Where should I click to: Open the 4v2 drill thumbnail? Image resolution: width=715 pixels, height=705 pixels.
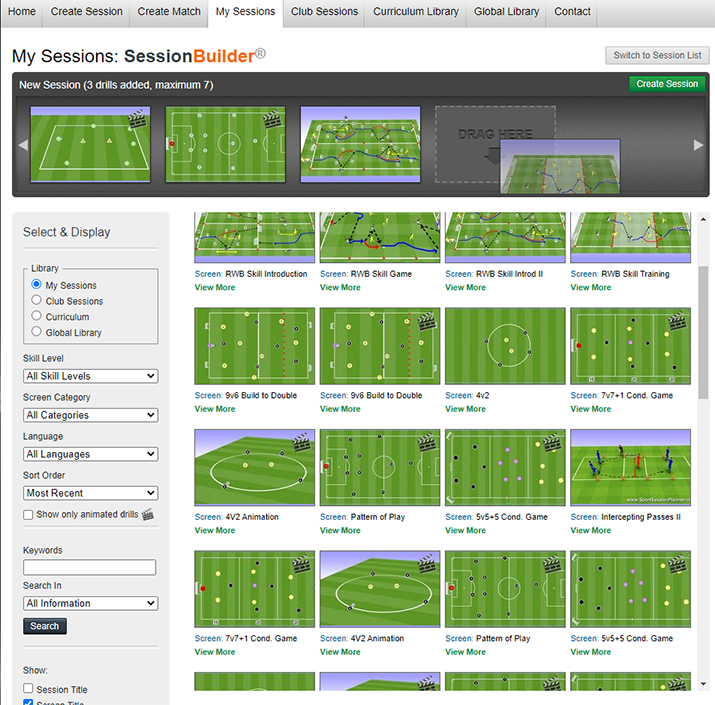point(505,346)
